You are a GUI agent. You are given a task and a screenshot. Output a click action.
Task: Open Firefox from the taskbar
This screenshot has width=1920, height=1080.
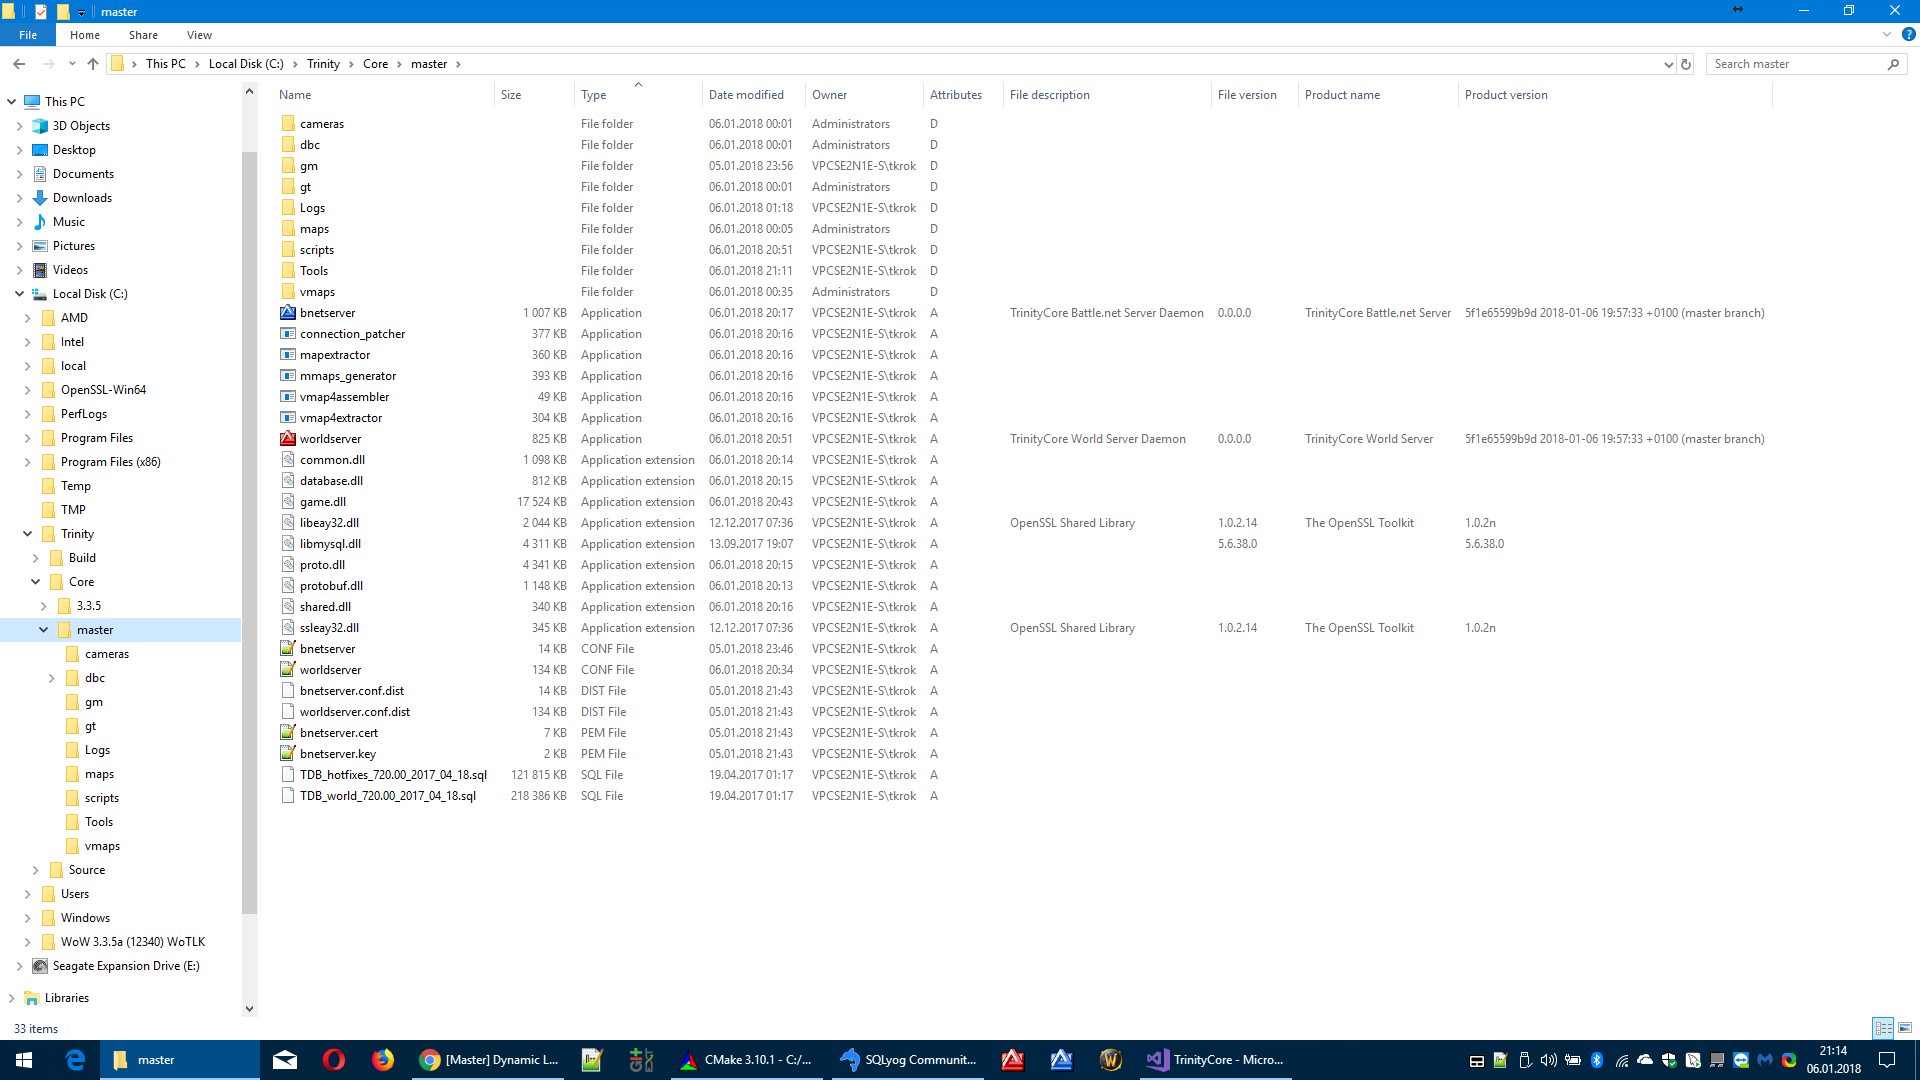coord(383,1059)
